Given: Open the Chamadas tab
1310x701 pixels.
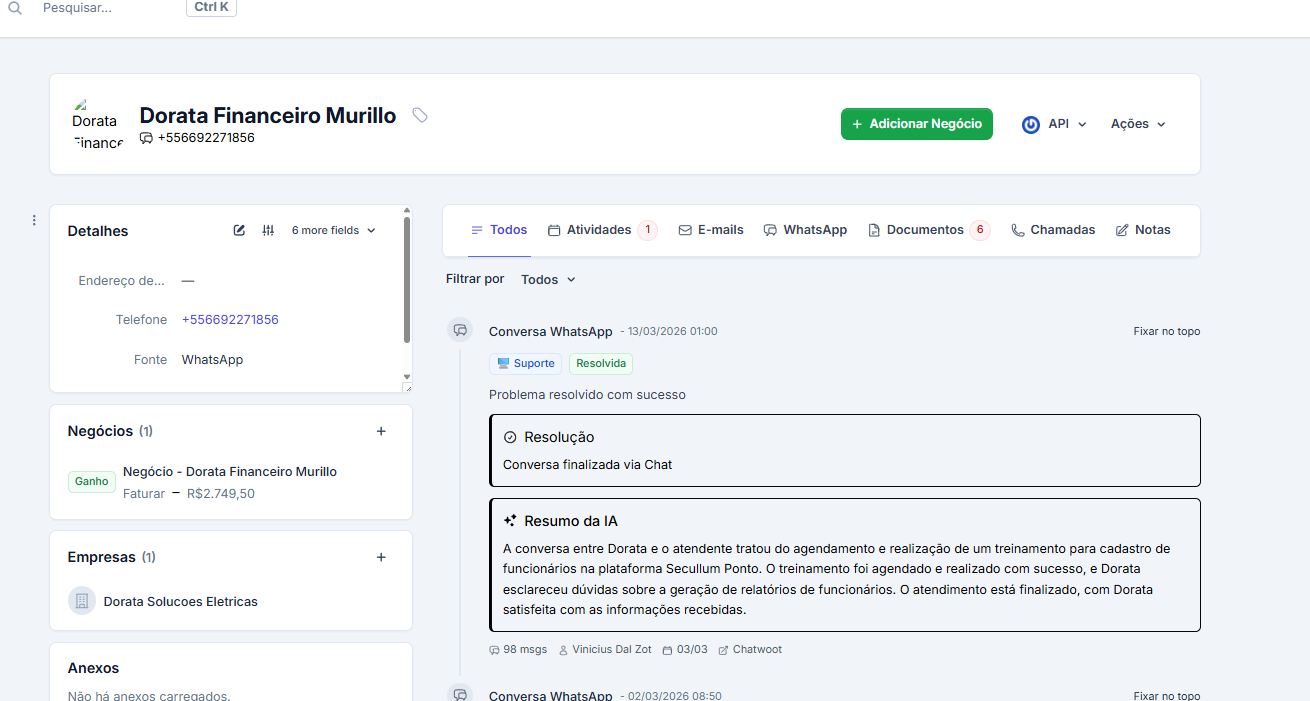Looking at the screenshot, I should (x=1053, y=230).
